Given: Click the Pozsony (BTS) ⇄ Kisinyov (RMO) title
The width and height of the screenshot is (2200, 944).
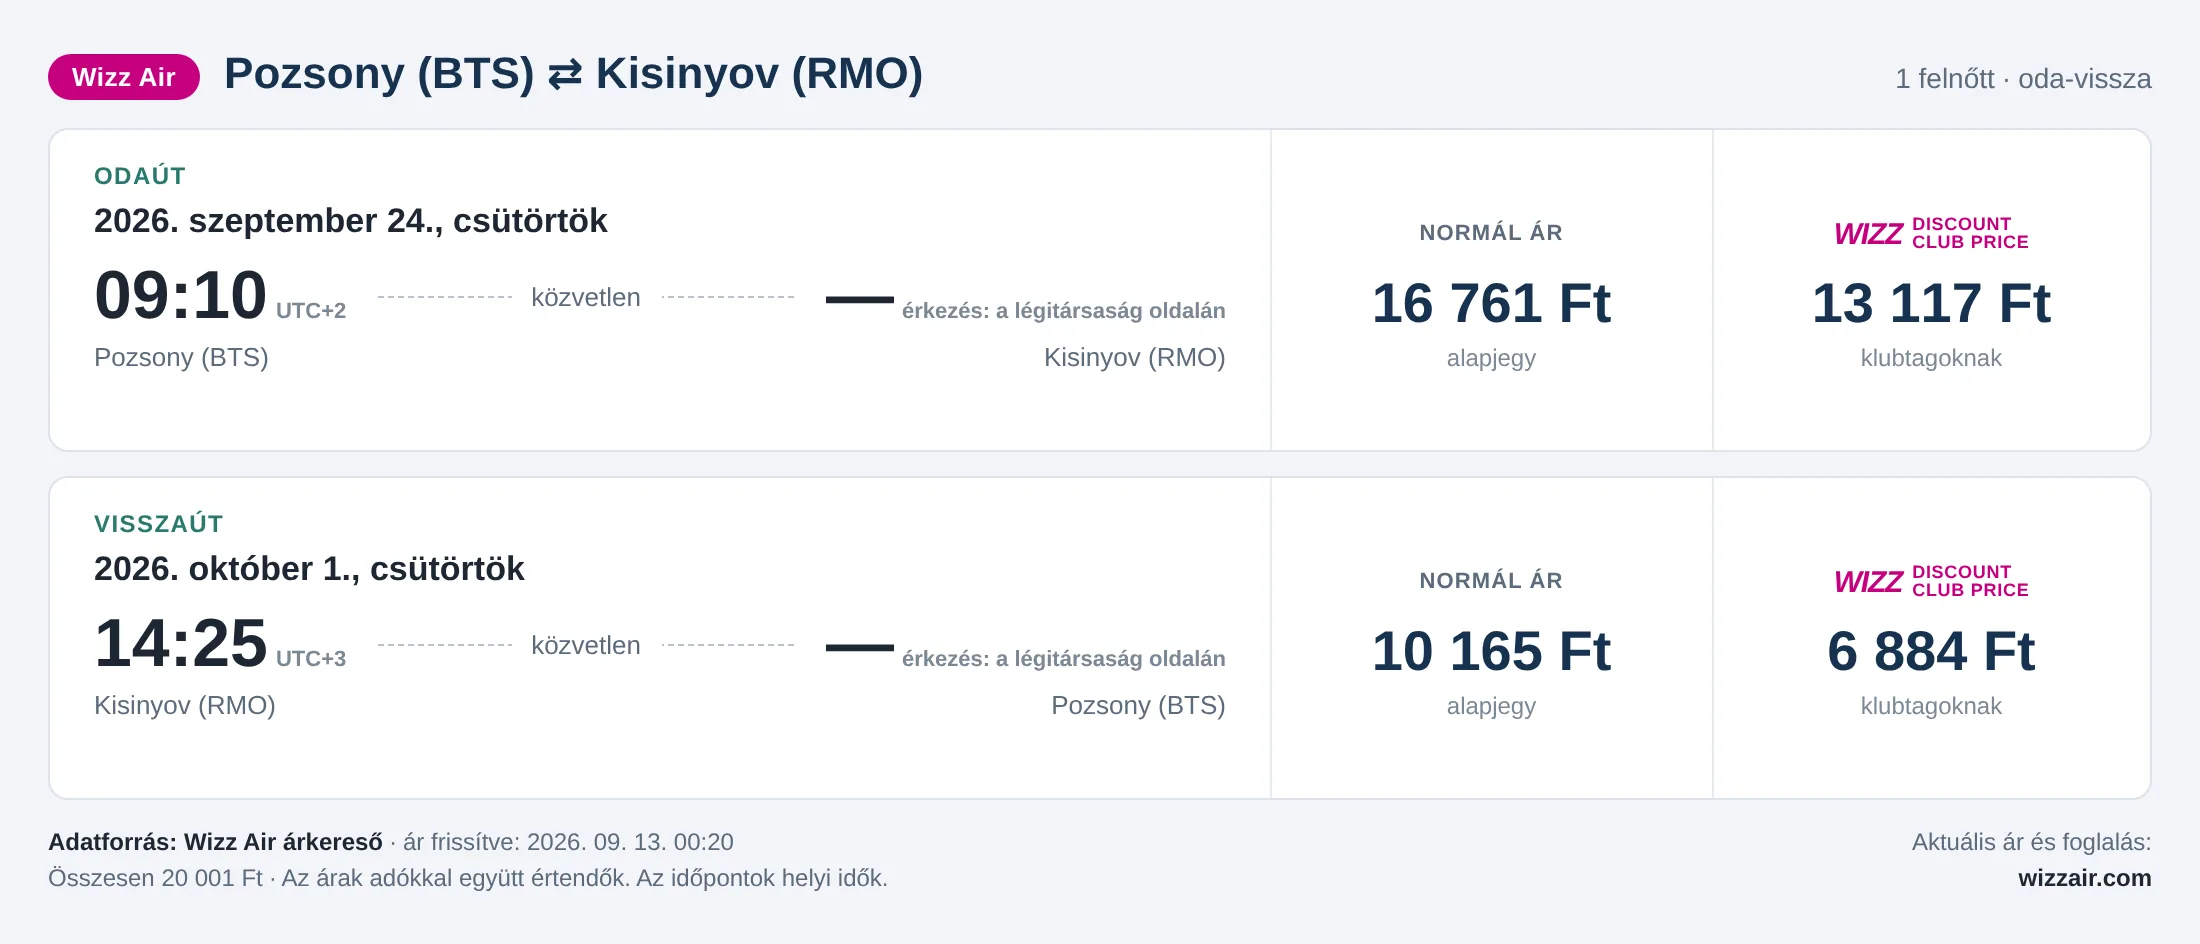Looking at the screenshot, I should coord(573,74).
